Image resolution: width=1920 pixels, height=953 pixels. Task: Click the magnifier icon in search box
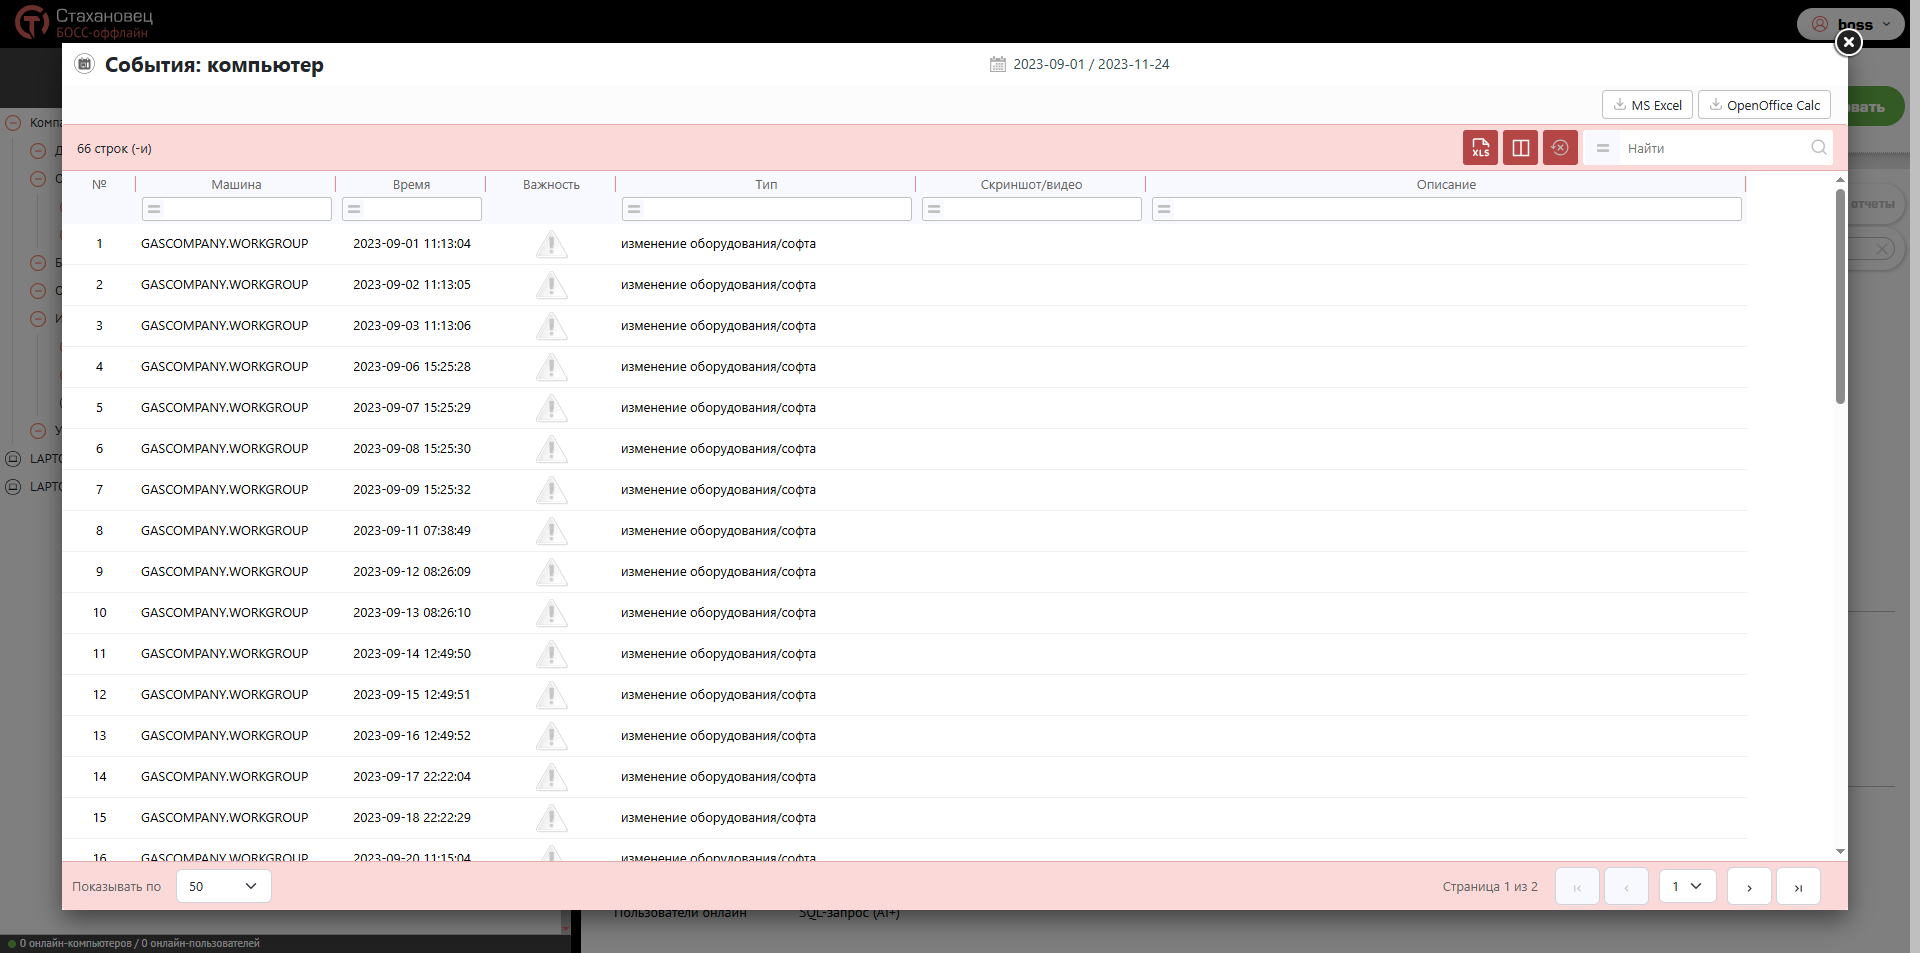(x=1818, y=148)
